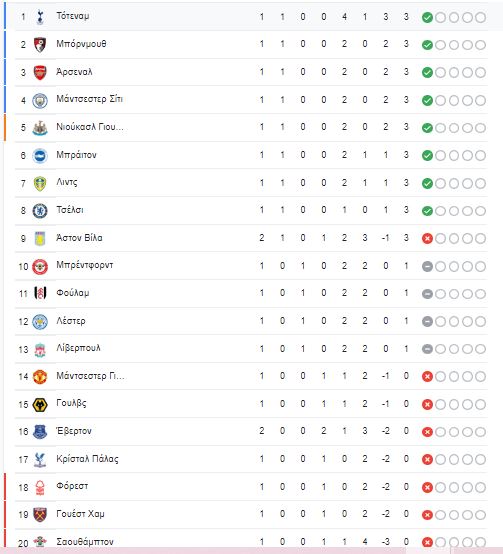
Task: Click the Bournemouth club crest
Action: [40, 45]
